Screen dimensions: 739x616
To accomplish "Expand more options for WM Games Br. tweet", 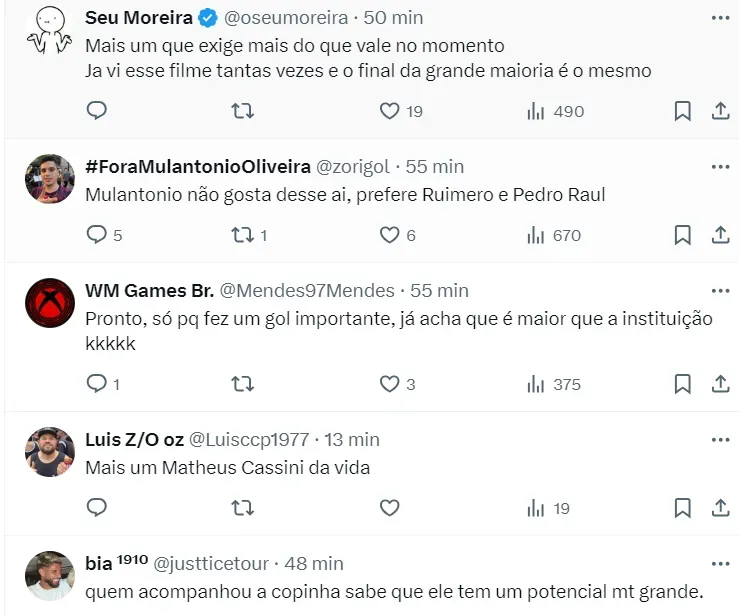I will coord(720,291).
